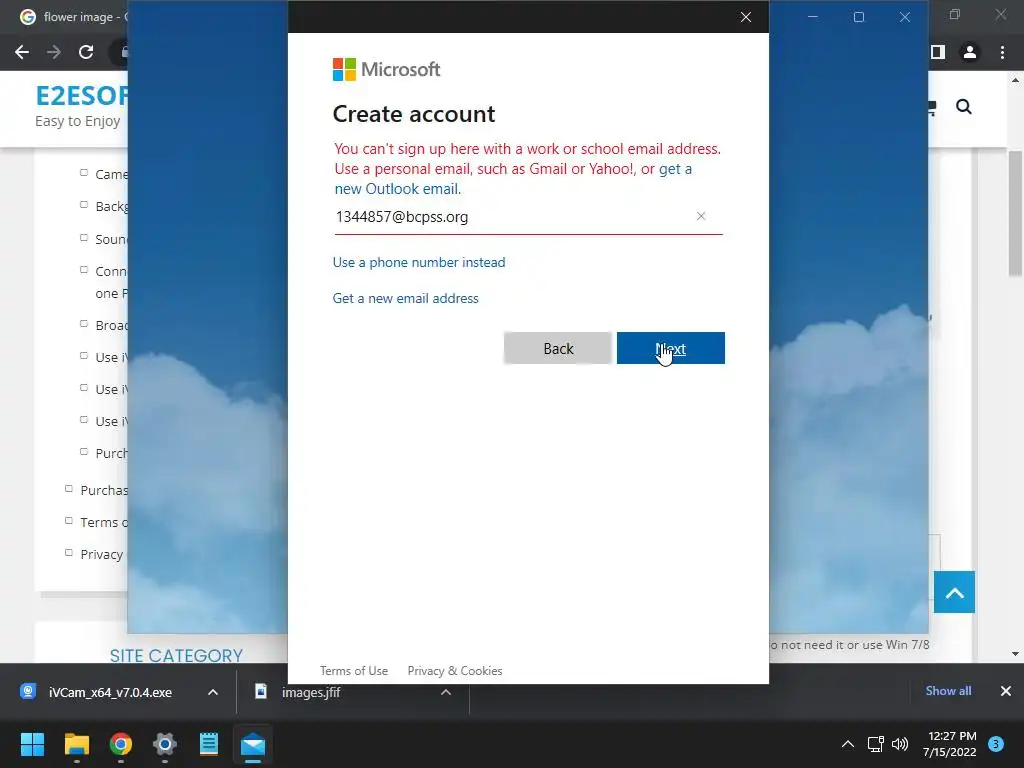The width and height of the screenshot is (1024, 768).
Task: Clear the email field with the X icon
Action: [x=701, y=216]
